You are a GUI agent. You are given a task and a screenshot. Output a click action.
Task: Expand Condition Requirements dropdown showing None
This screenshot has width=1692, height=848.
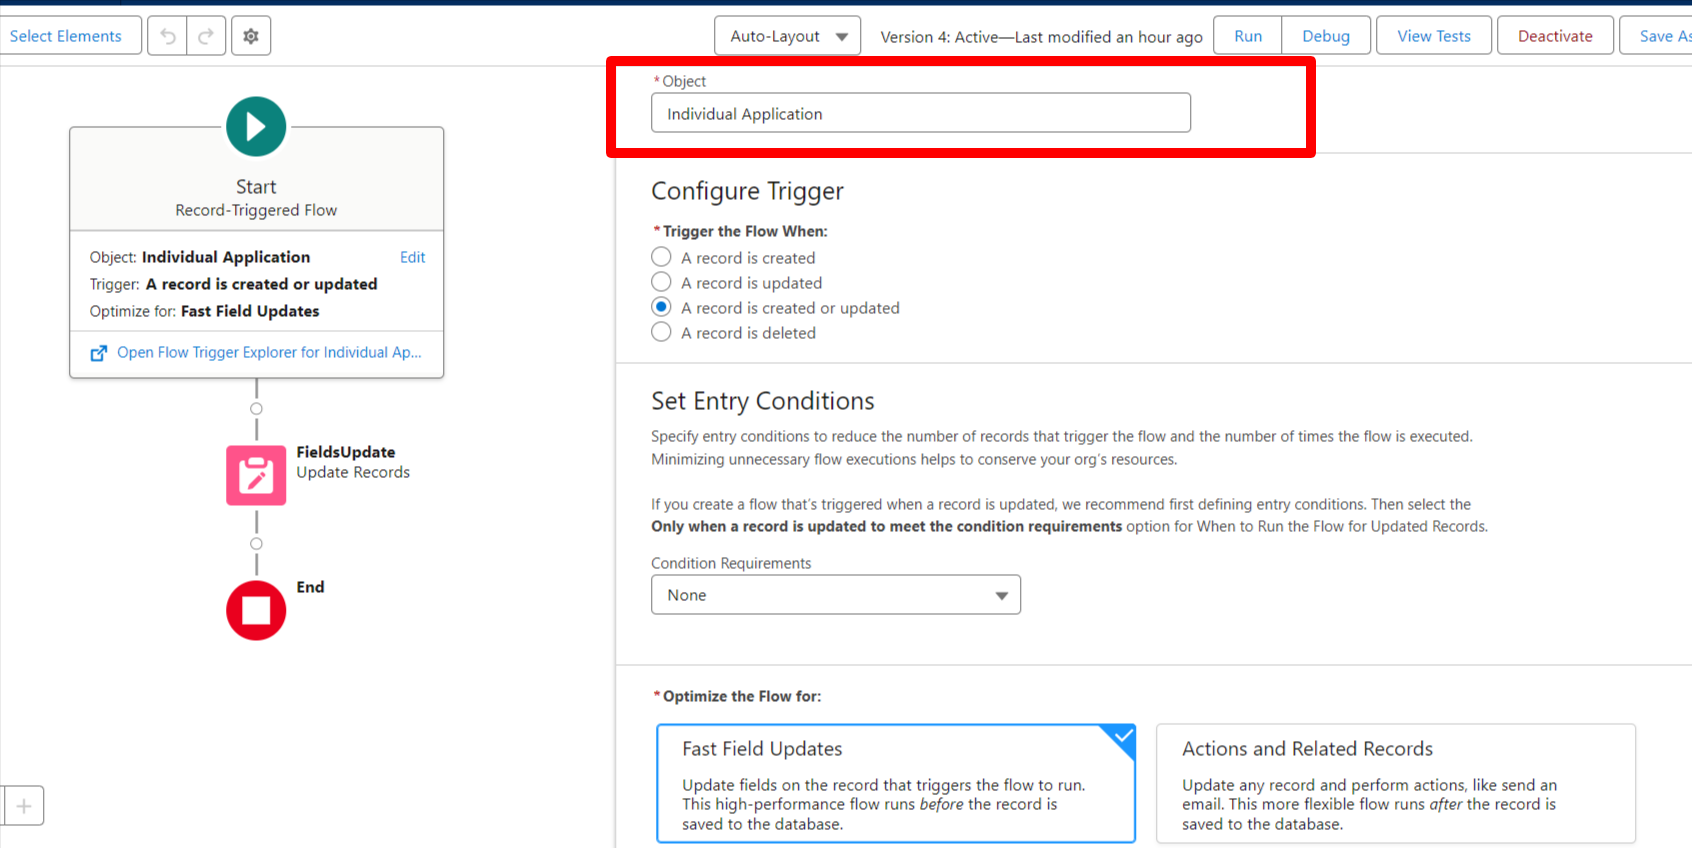835,595
